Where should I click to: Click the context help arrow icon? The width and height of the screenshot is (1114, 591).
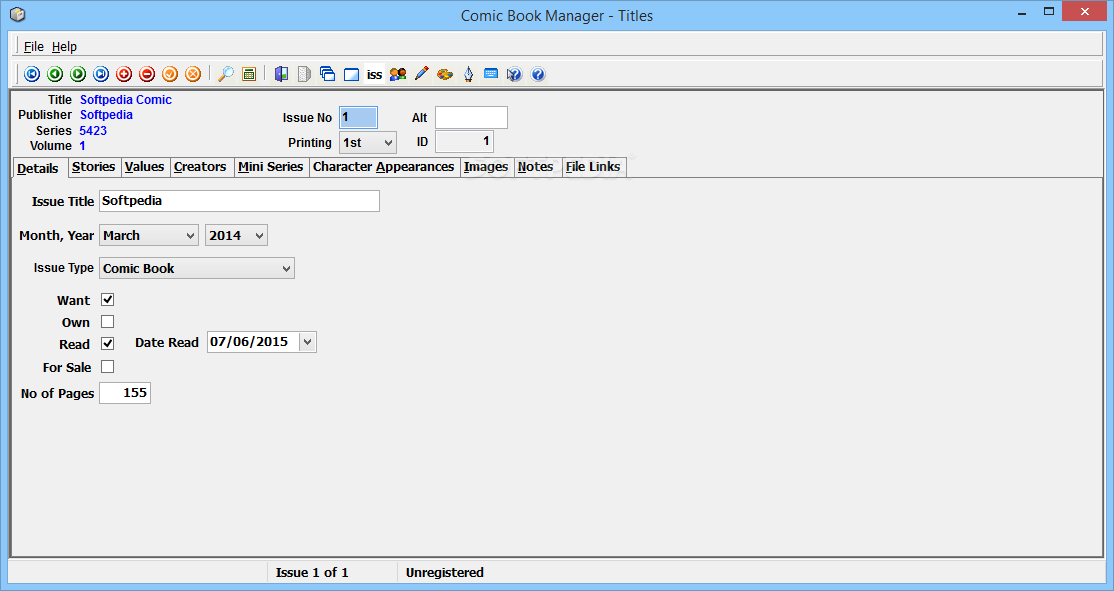click(x=514, y=74)
